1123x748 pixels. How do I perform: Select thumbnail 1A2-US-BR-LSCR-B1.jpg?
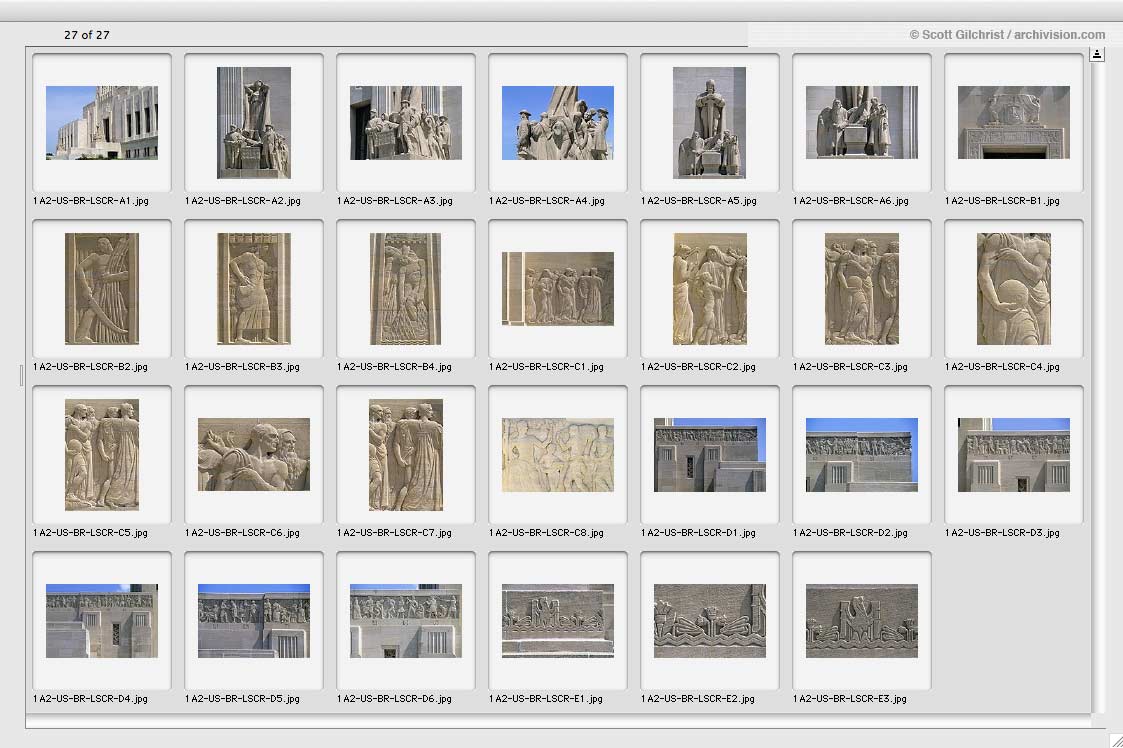click(1013, 123)
